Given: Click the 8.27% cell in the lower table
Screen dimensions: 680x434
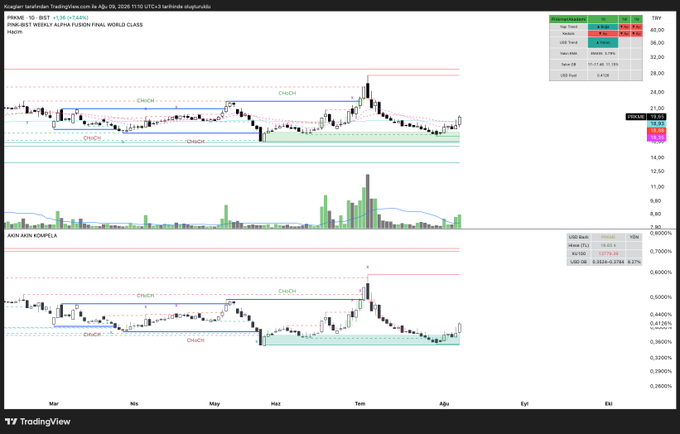Looking at the screenshot, I should click(x=634, y=262).
